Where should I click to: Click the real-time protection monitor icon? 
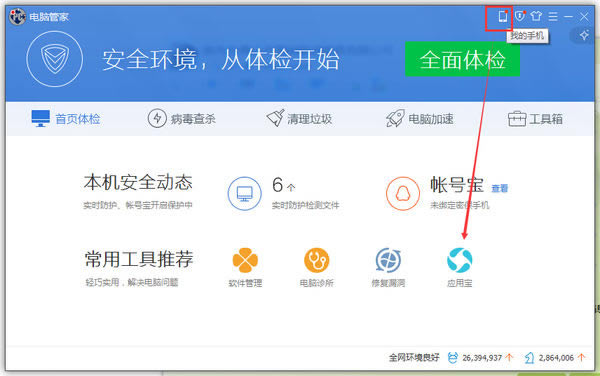(245, 194)
